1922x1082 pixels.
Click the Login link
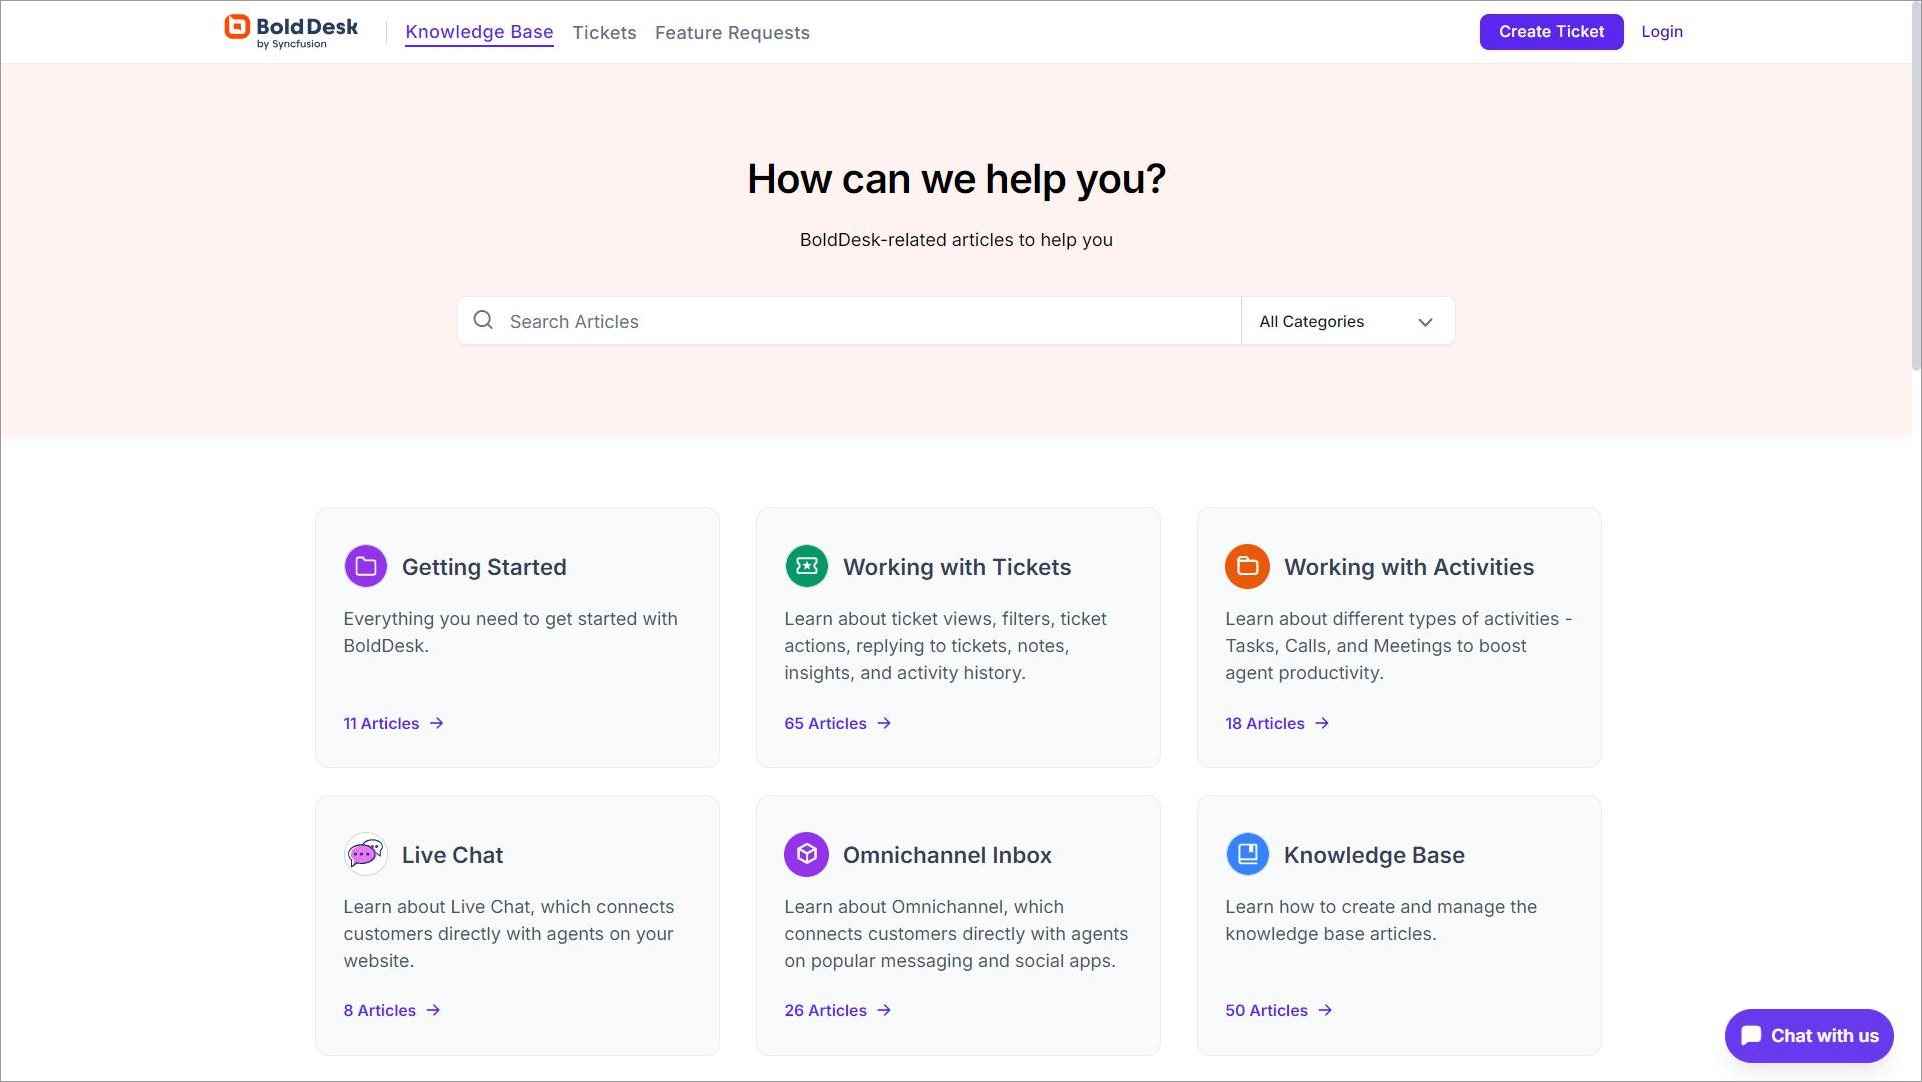[x=1661, y=32]
